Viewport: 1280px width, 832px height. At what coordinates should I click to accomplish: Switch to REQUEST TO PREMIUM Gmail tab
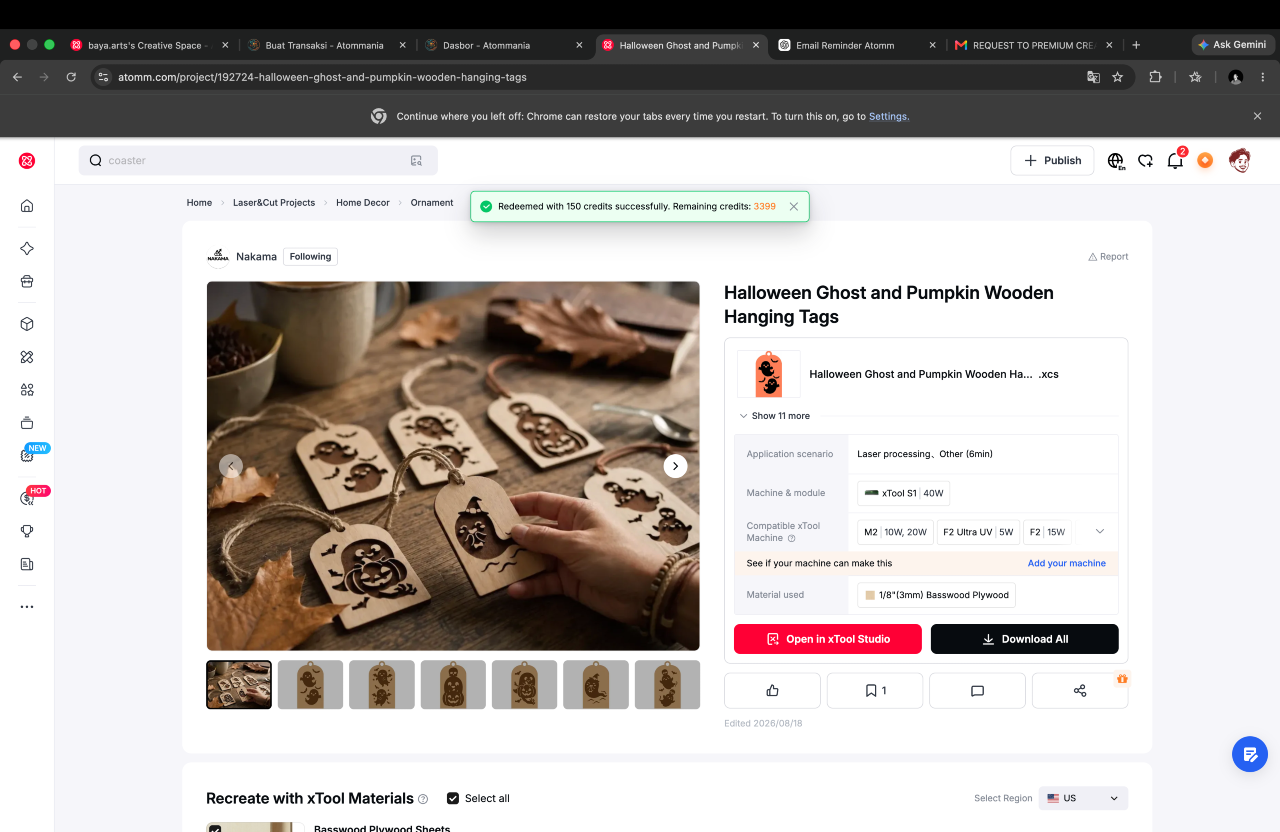(x=1034, y=45)
